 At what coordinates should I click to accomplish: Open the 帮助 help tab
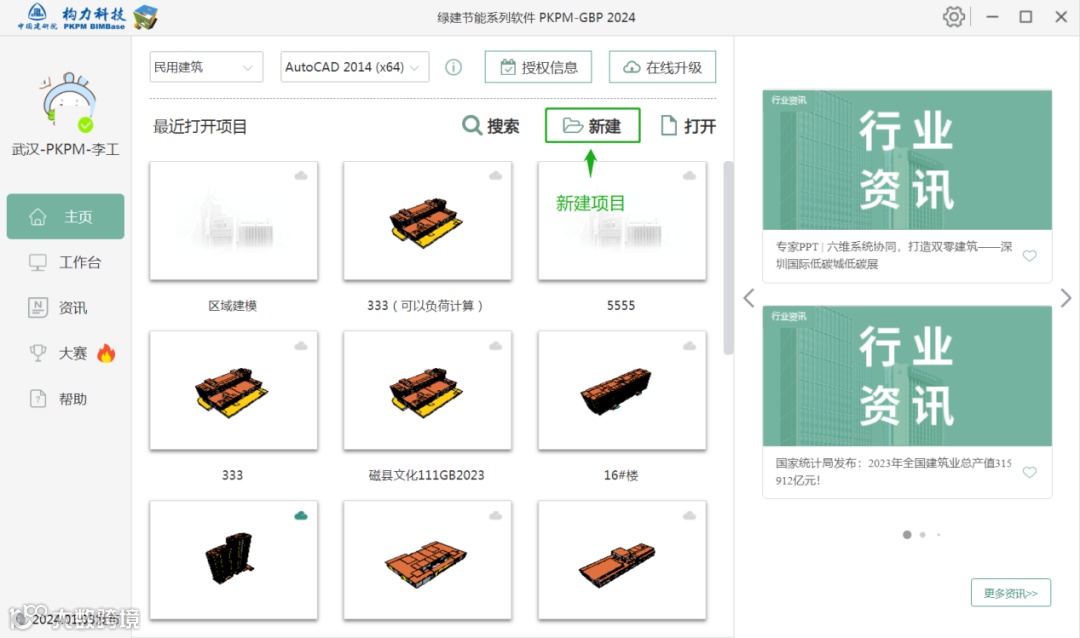(65, 398)
